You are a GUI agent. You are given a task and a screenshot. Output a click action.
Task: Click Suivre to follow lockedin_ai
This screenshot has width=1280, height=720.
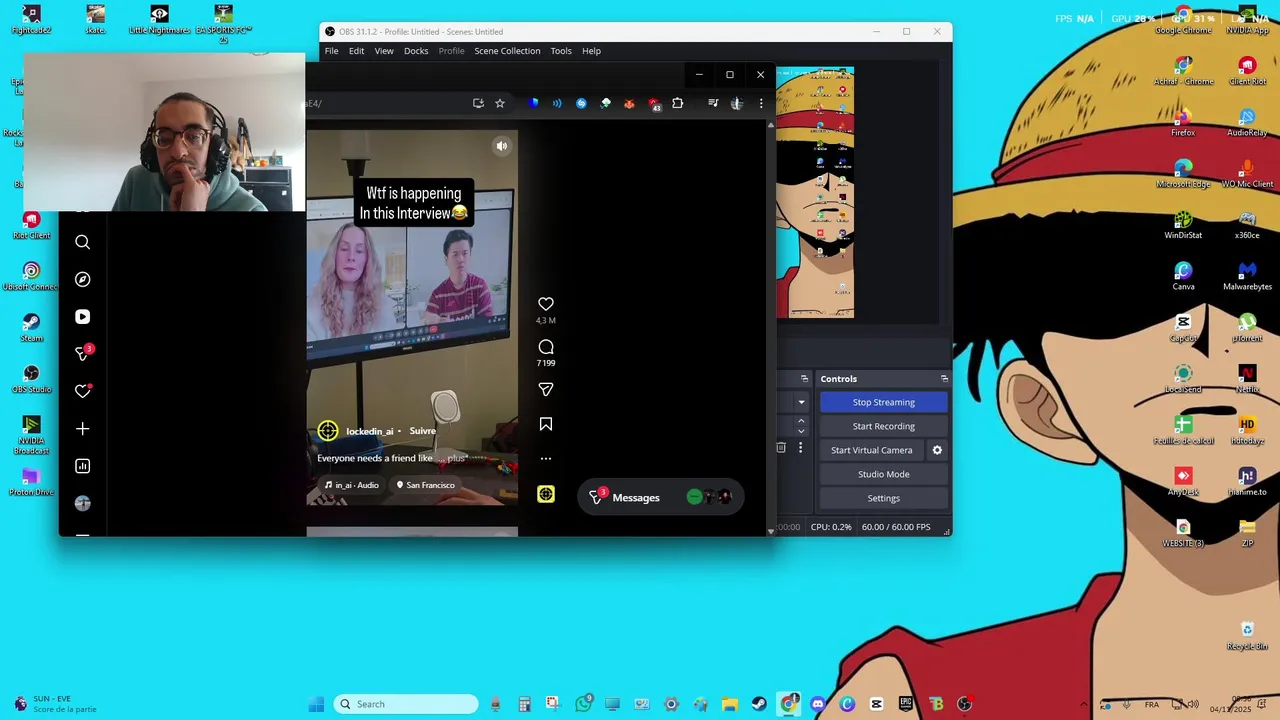pos(422,431)
